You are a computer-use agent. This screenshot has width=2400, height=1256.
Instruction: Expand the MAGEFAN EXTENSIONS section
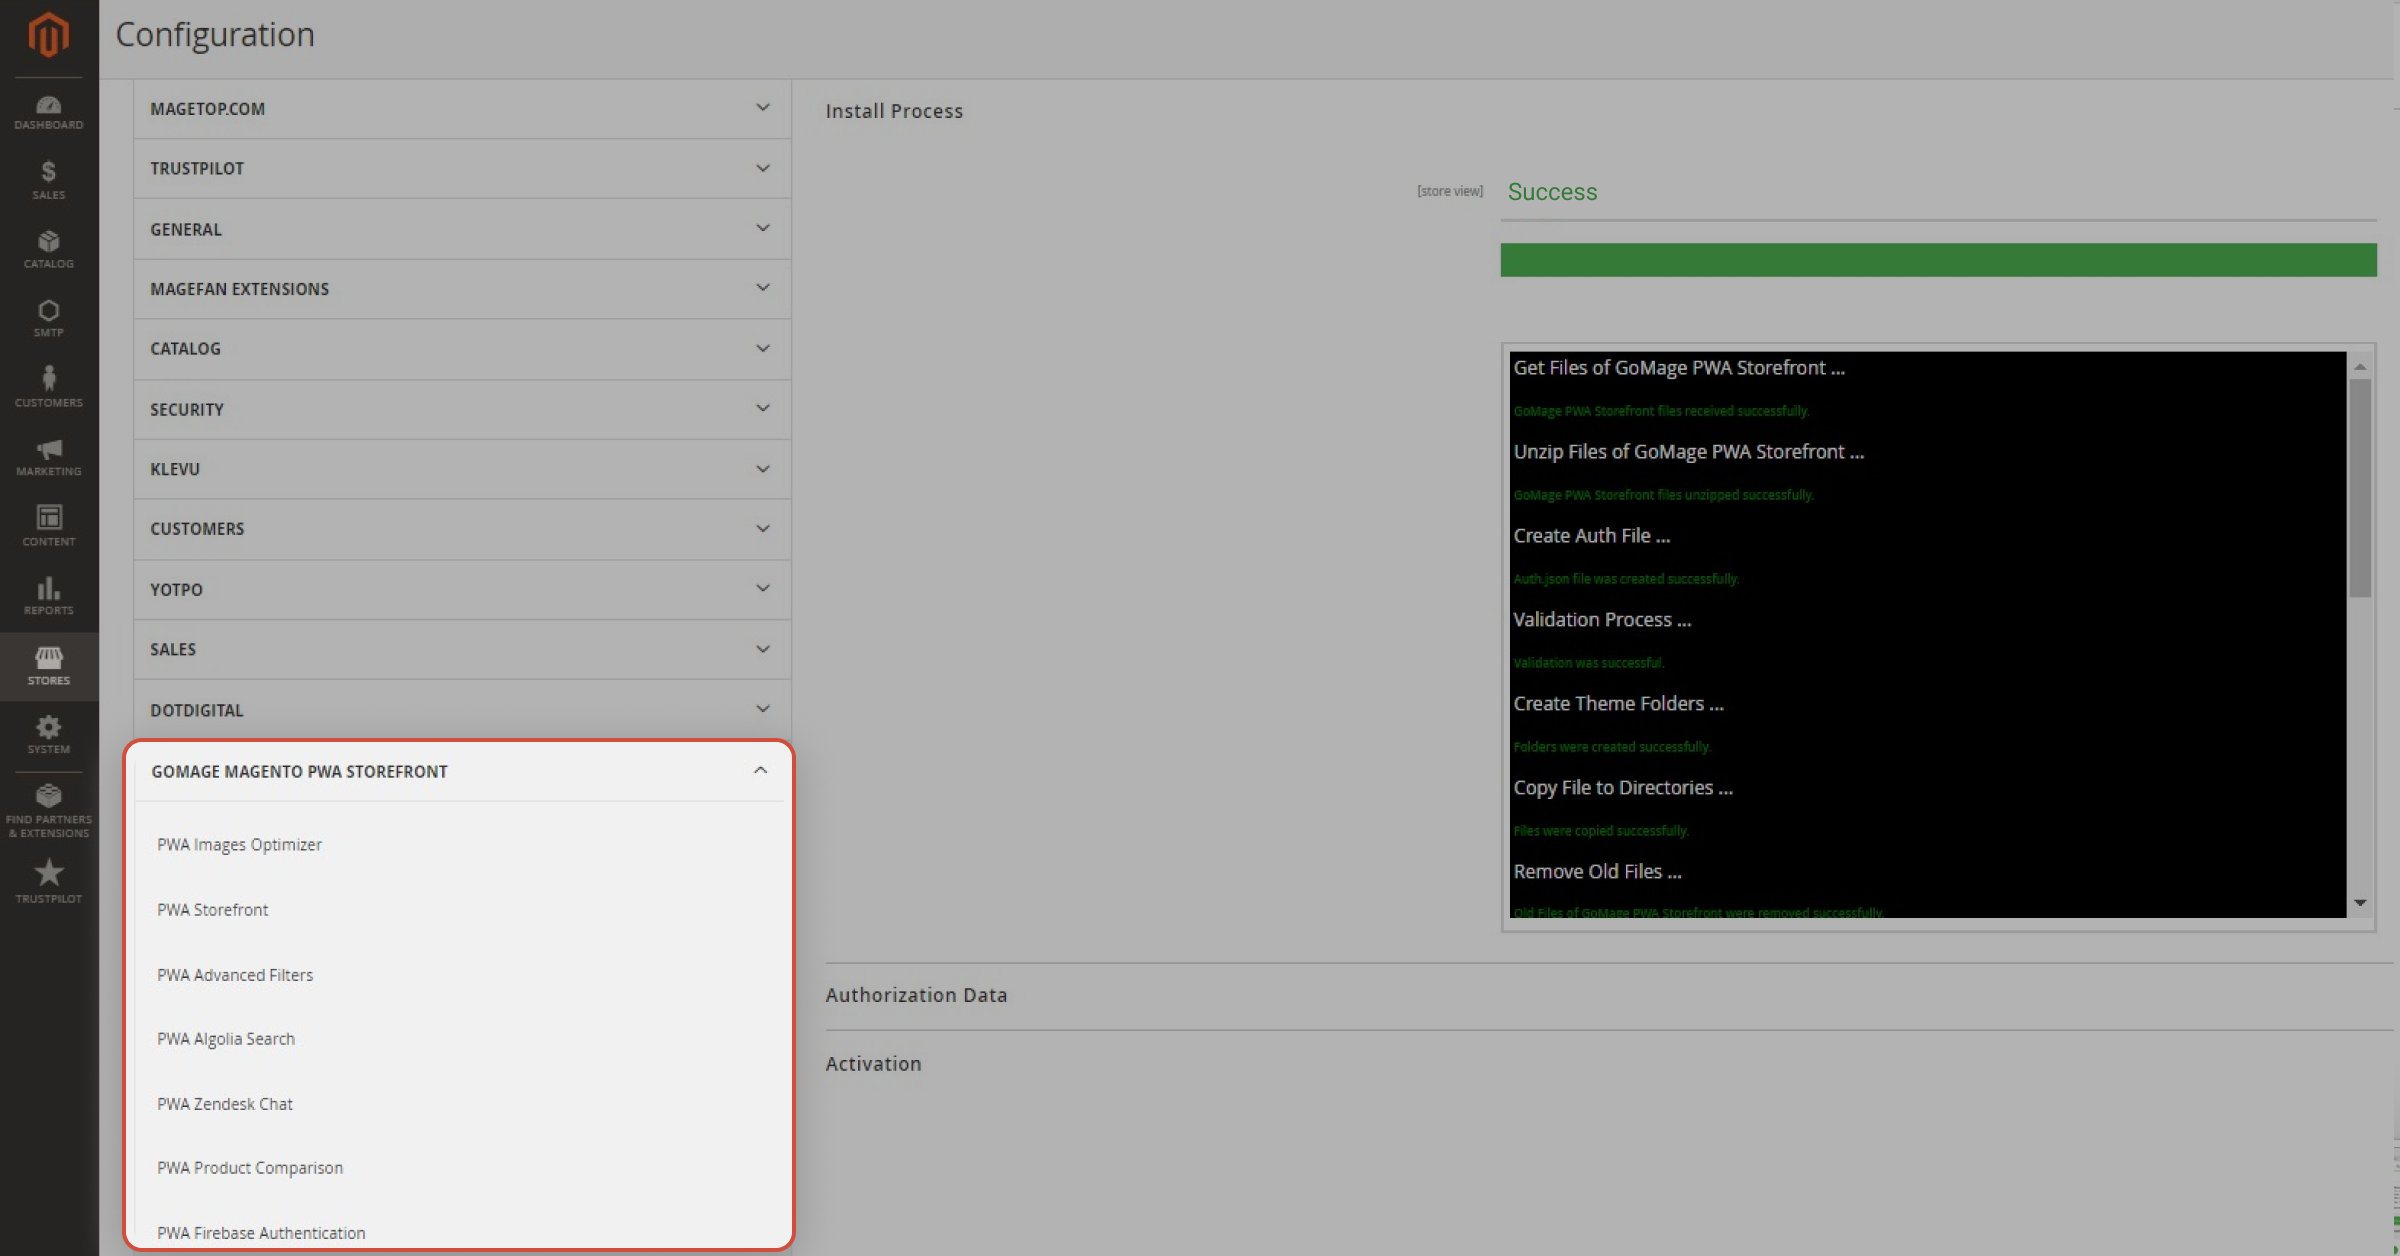pyautogui.click(x=461, y=289)
